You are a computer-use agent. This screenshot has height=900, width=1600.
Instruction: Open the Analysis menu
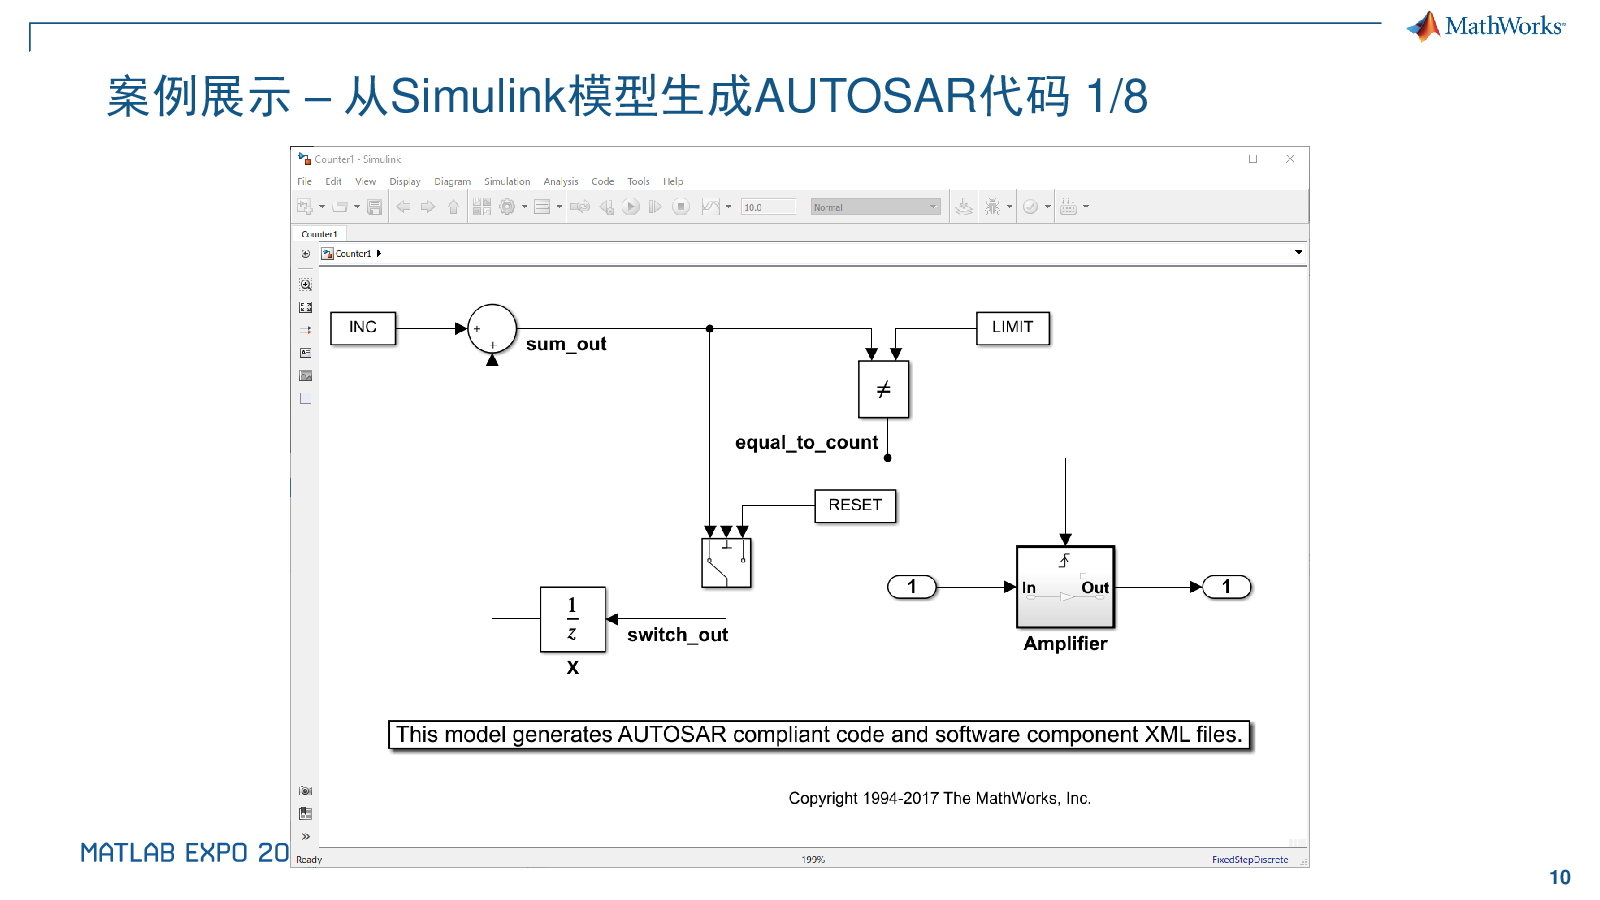pyautogui.click(x=561, y=182)
